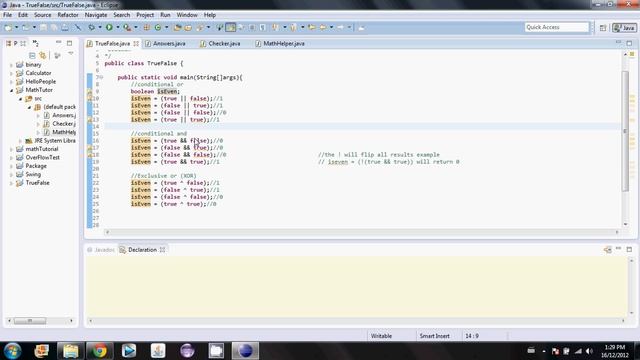Click the Search flashlight toolbar icon
Viewport: 640px width, 360px height.
coord(200,27)
